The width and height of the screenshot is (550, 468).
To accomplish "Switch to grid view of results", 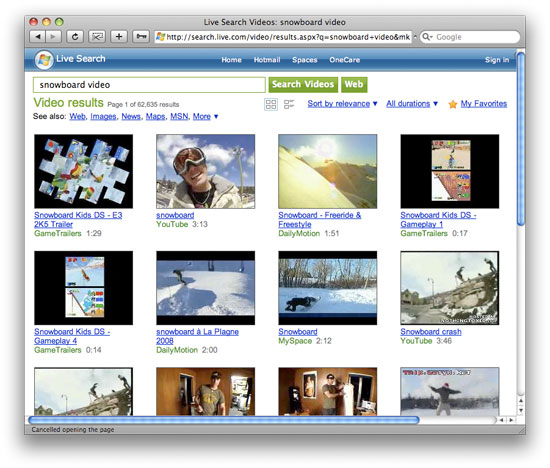I will coord(270,104).
